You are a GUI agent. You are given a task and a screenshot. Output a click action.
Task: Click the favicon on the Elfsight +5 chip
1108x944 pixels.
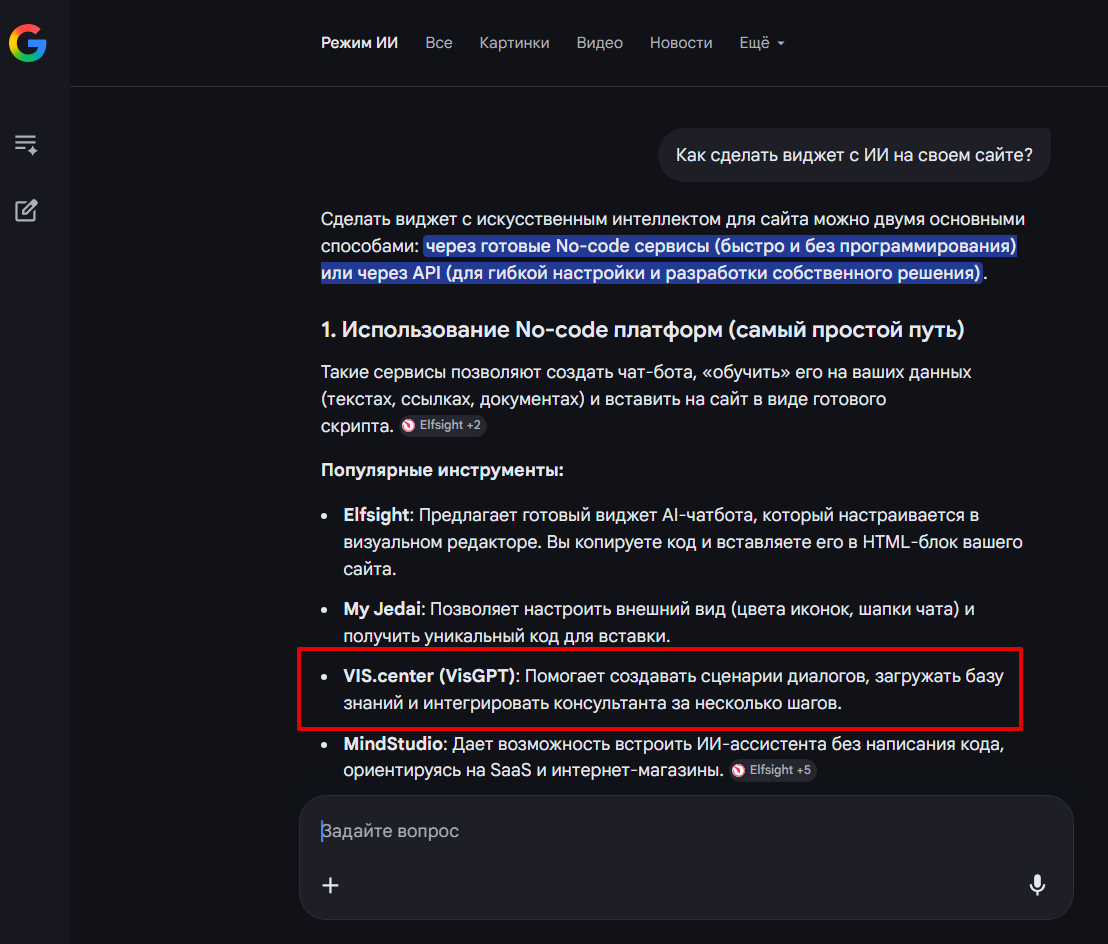click(x=739, y=770)
